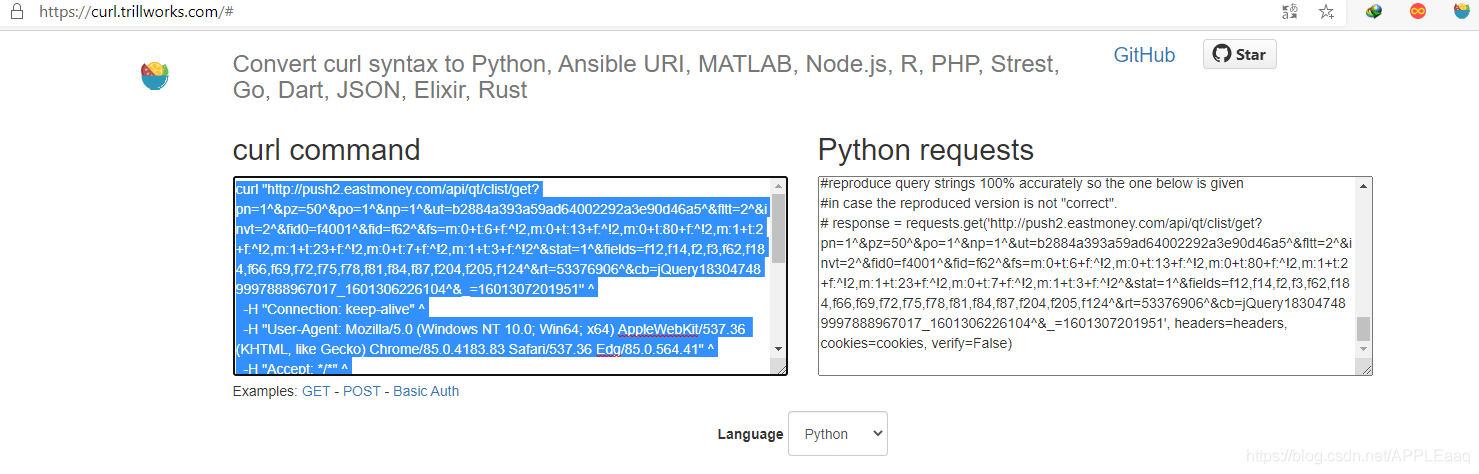Click the browser address bar URL

138,12
